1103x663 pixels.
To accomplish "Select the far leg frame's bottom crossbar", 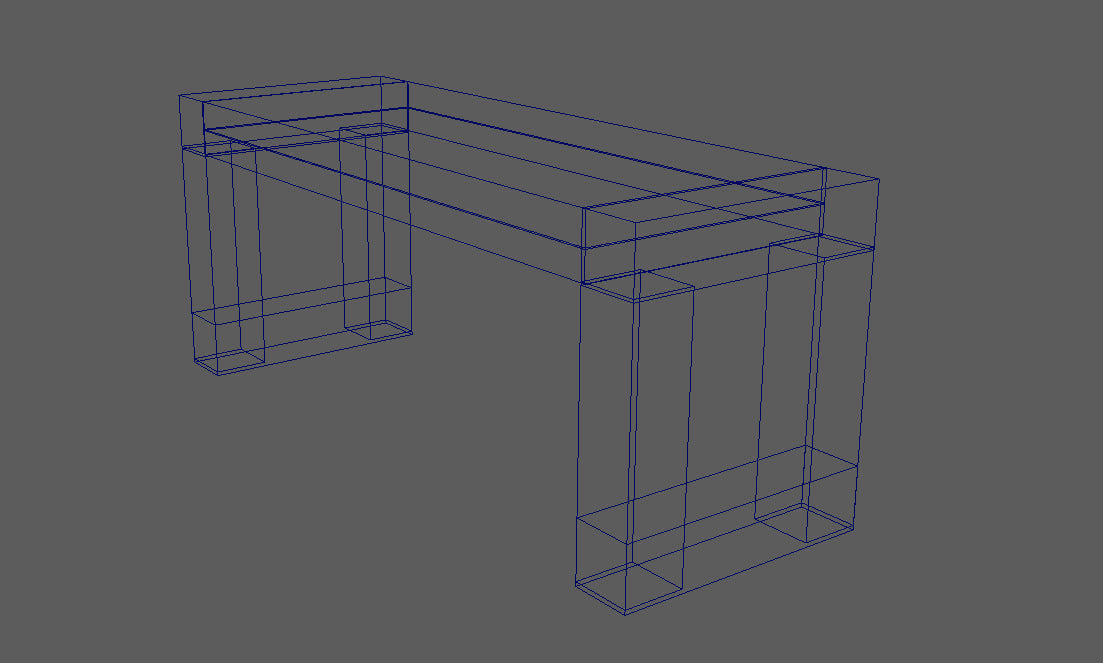I will [x=302, y=326].
